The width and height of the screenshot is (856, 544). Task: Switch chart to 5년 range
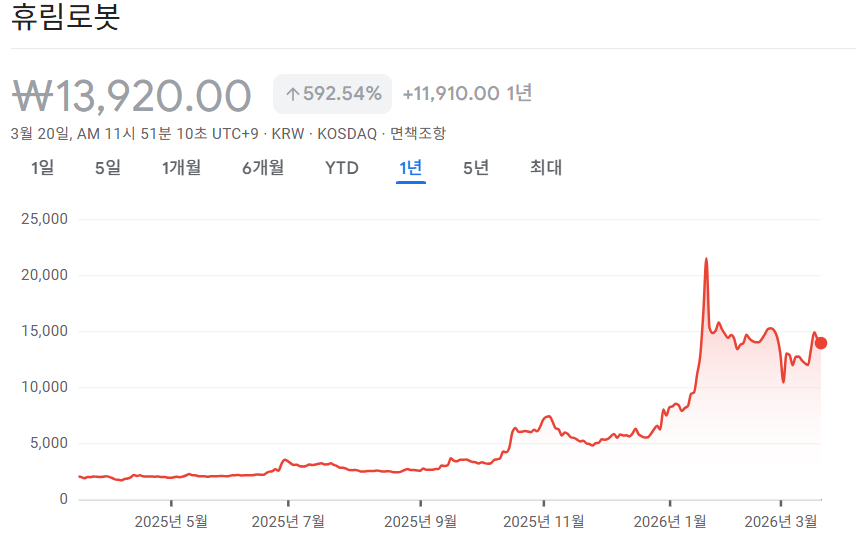476,168
